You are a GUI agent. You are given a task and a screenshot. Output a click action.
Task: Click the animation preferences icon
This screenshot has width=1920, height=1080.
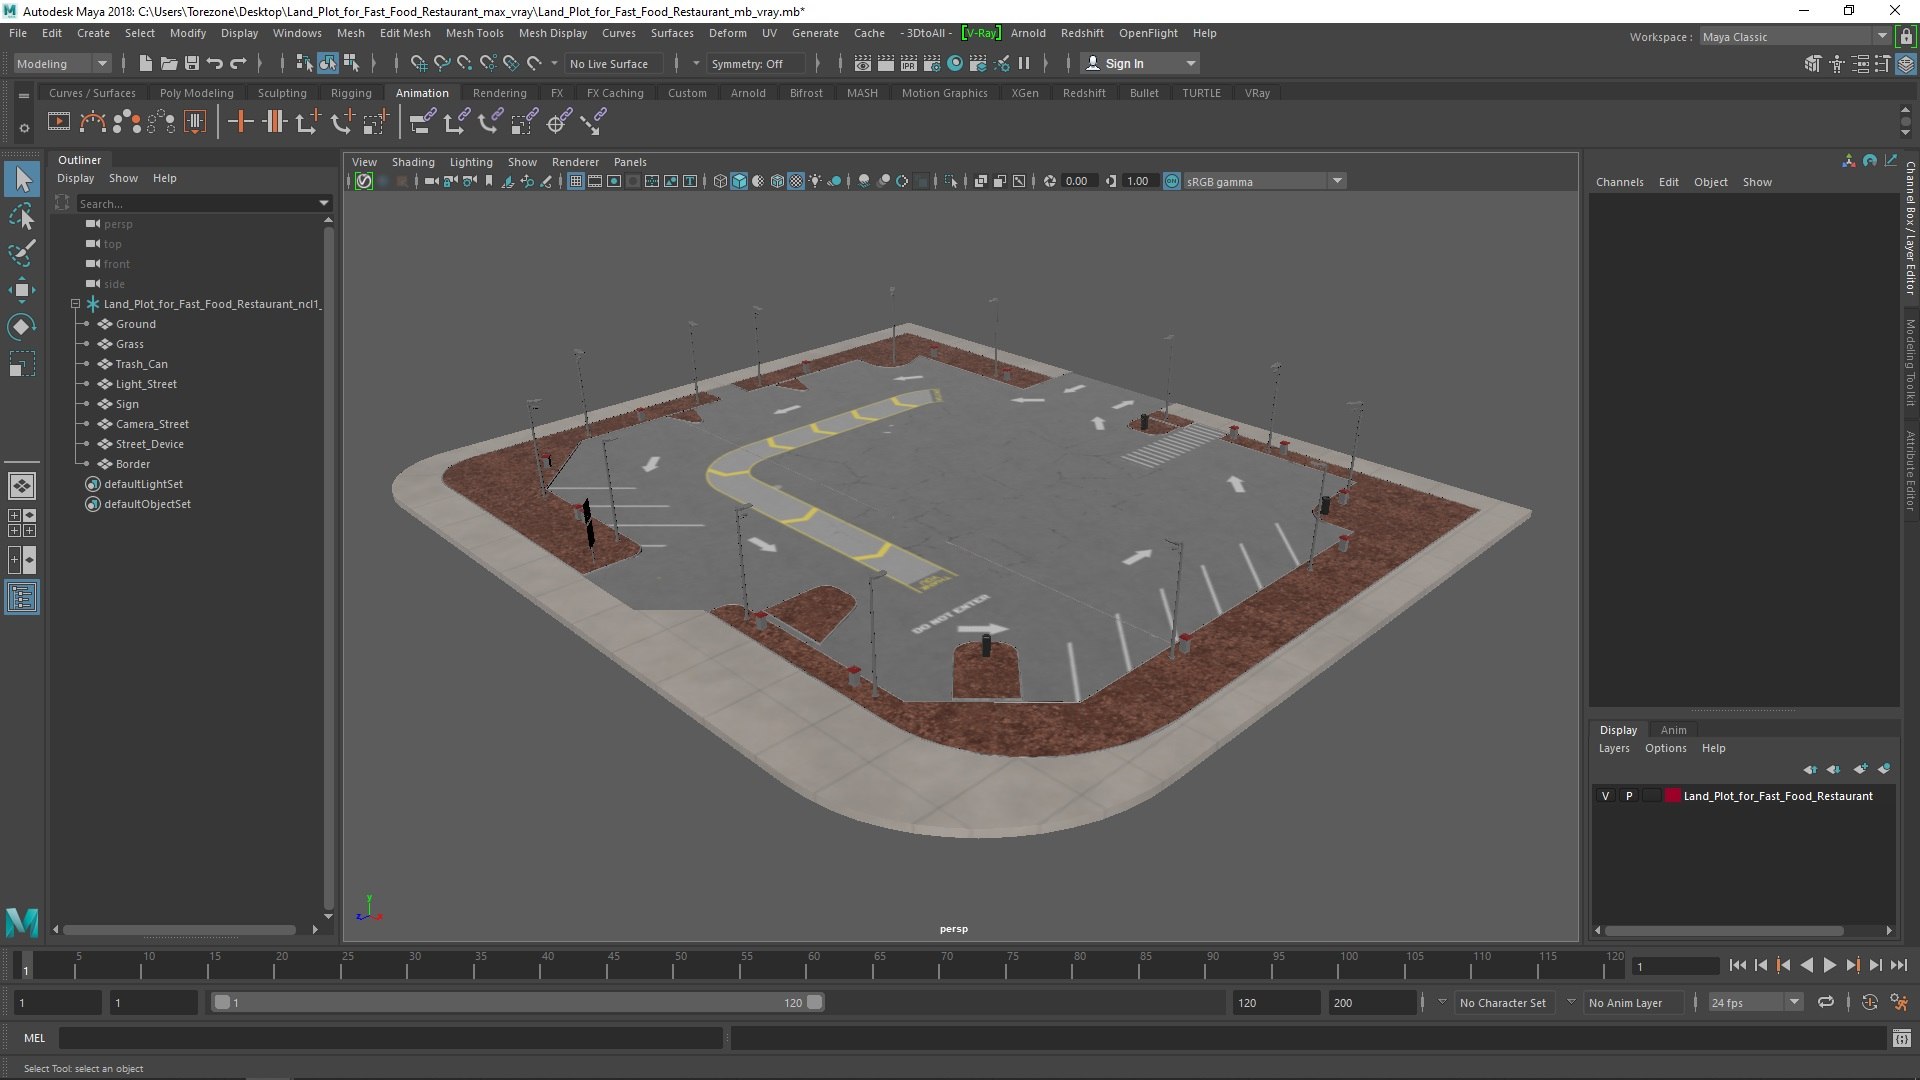[1899, 1002]
